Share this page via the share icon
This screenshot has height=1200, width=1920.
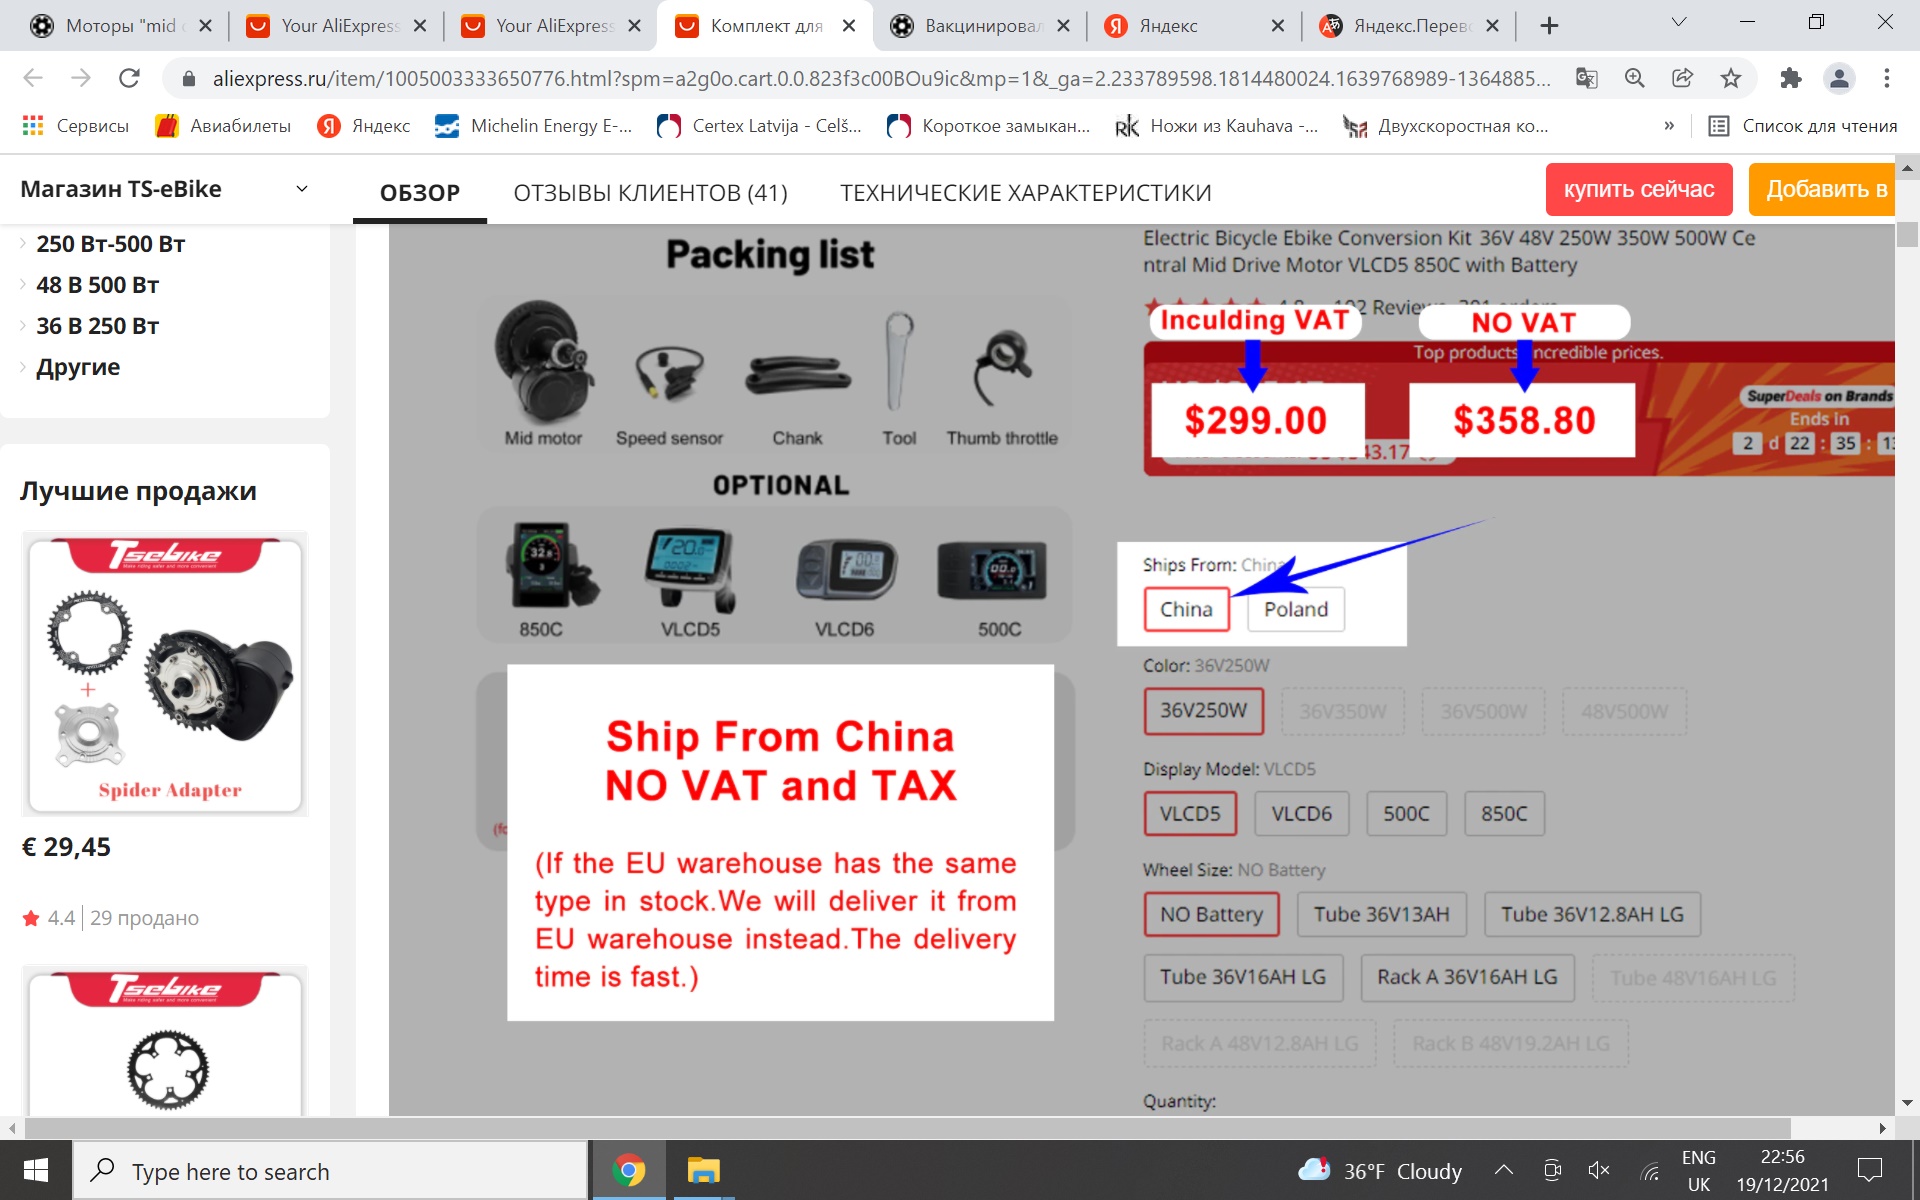tap(1683, 78)
